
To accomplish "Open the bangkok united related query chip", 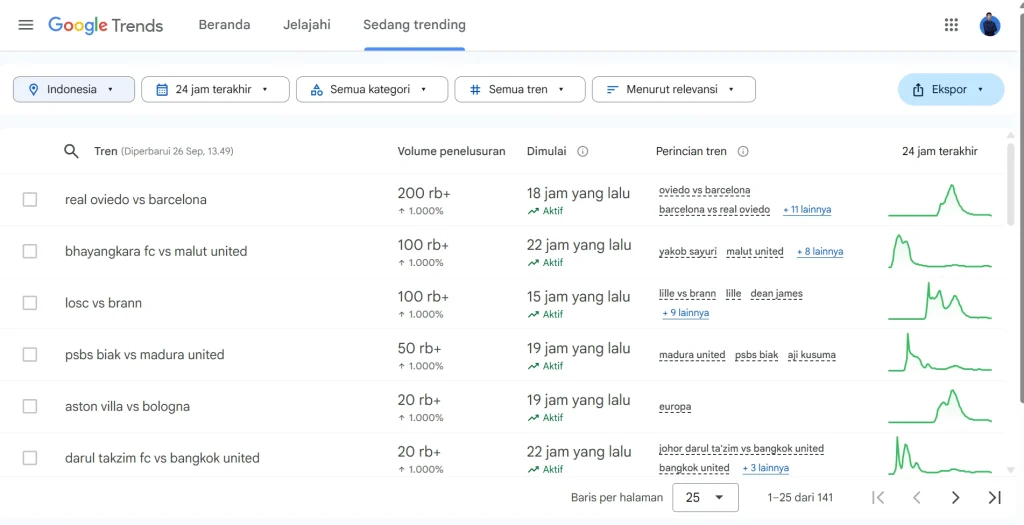I will 694,468.
